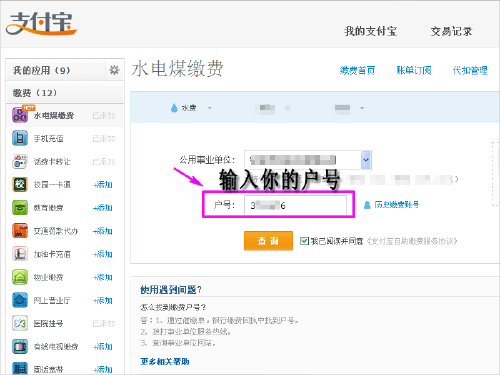Click the 网上营业厅 blue icon
The image size is (500, 375).
pyautogui.click(x=20, y=300)
